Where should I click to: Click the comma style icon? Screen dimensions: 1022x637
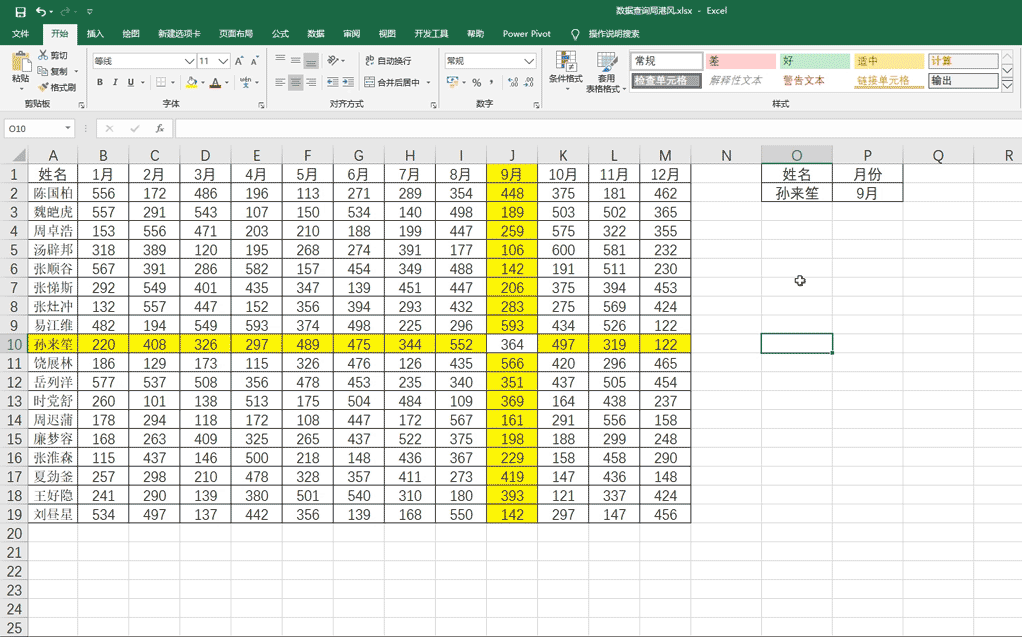pyautogui.click(x=491, y=82)
